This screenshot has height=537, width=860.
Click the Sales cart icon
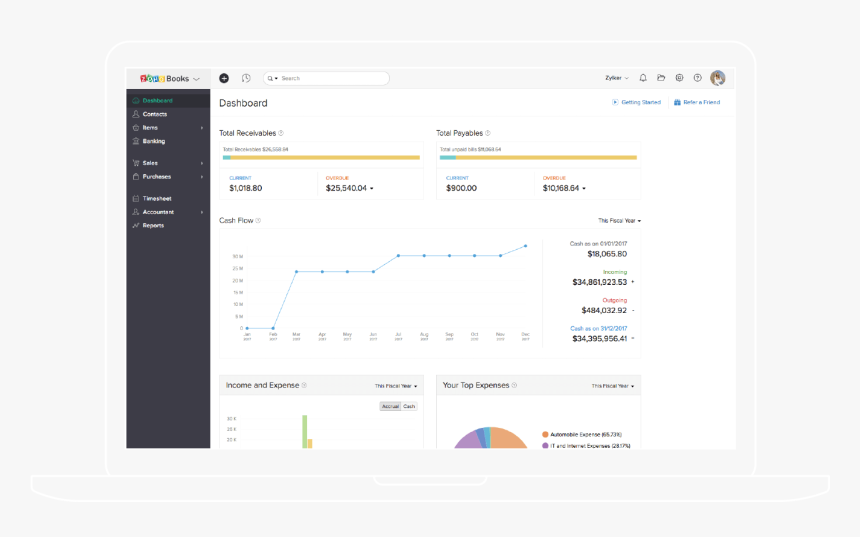(135, 163)
